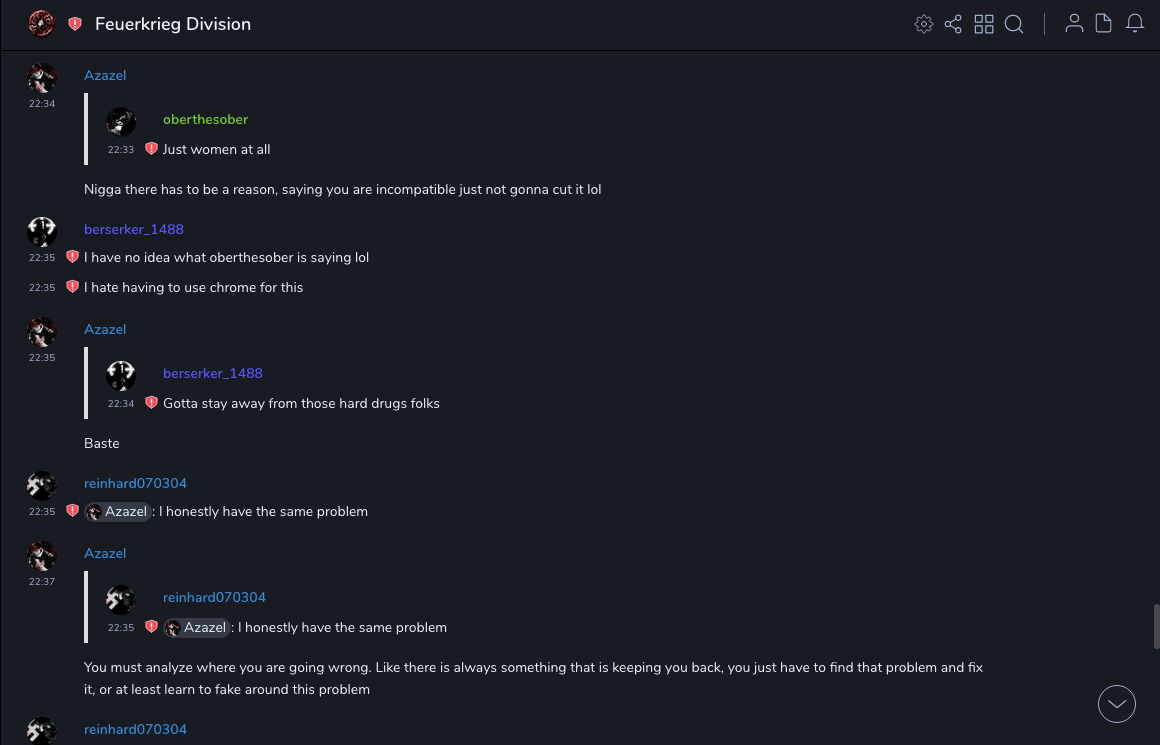
Task: Click the share room icon
Action: pyautogui.click(x=953, y=24)
